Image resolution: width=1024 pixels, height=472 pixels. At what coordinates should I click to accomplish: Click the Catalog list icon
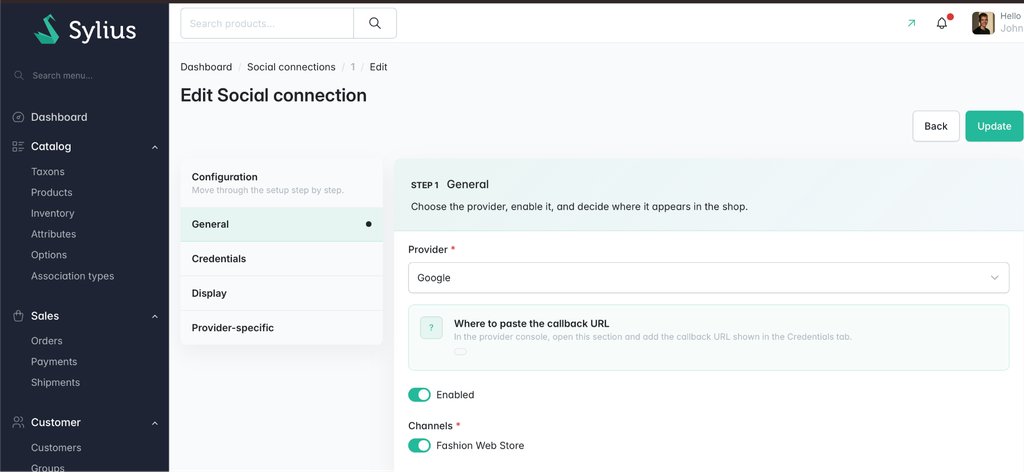(x=18, y=146)
